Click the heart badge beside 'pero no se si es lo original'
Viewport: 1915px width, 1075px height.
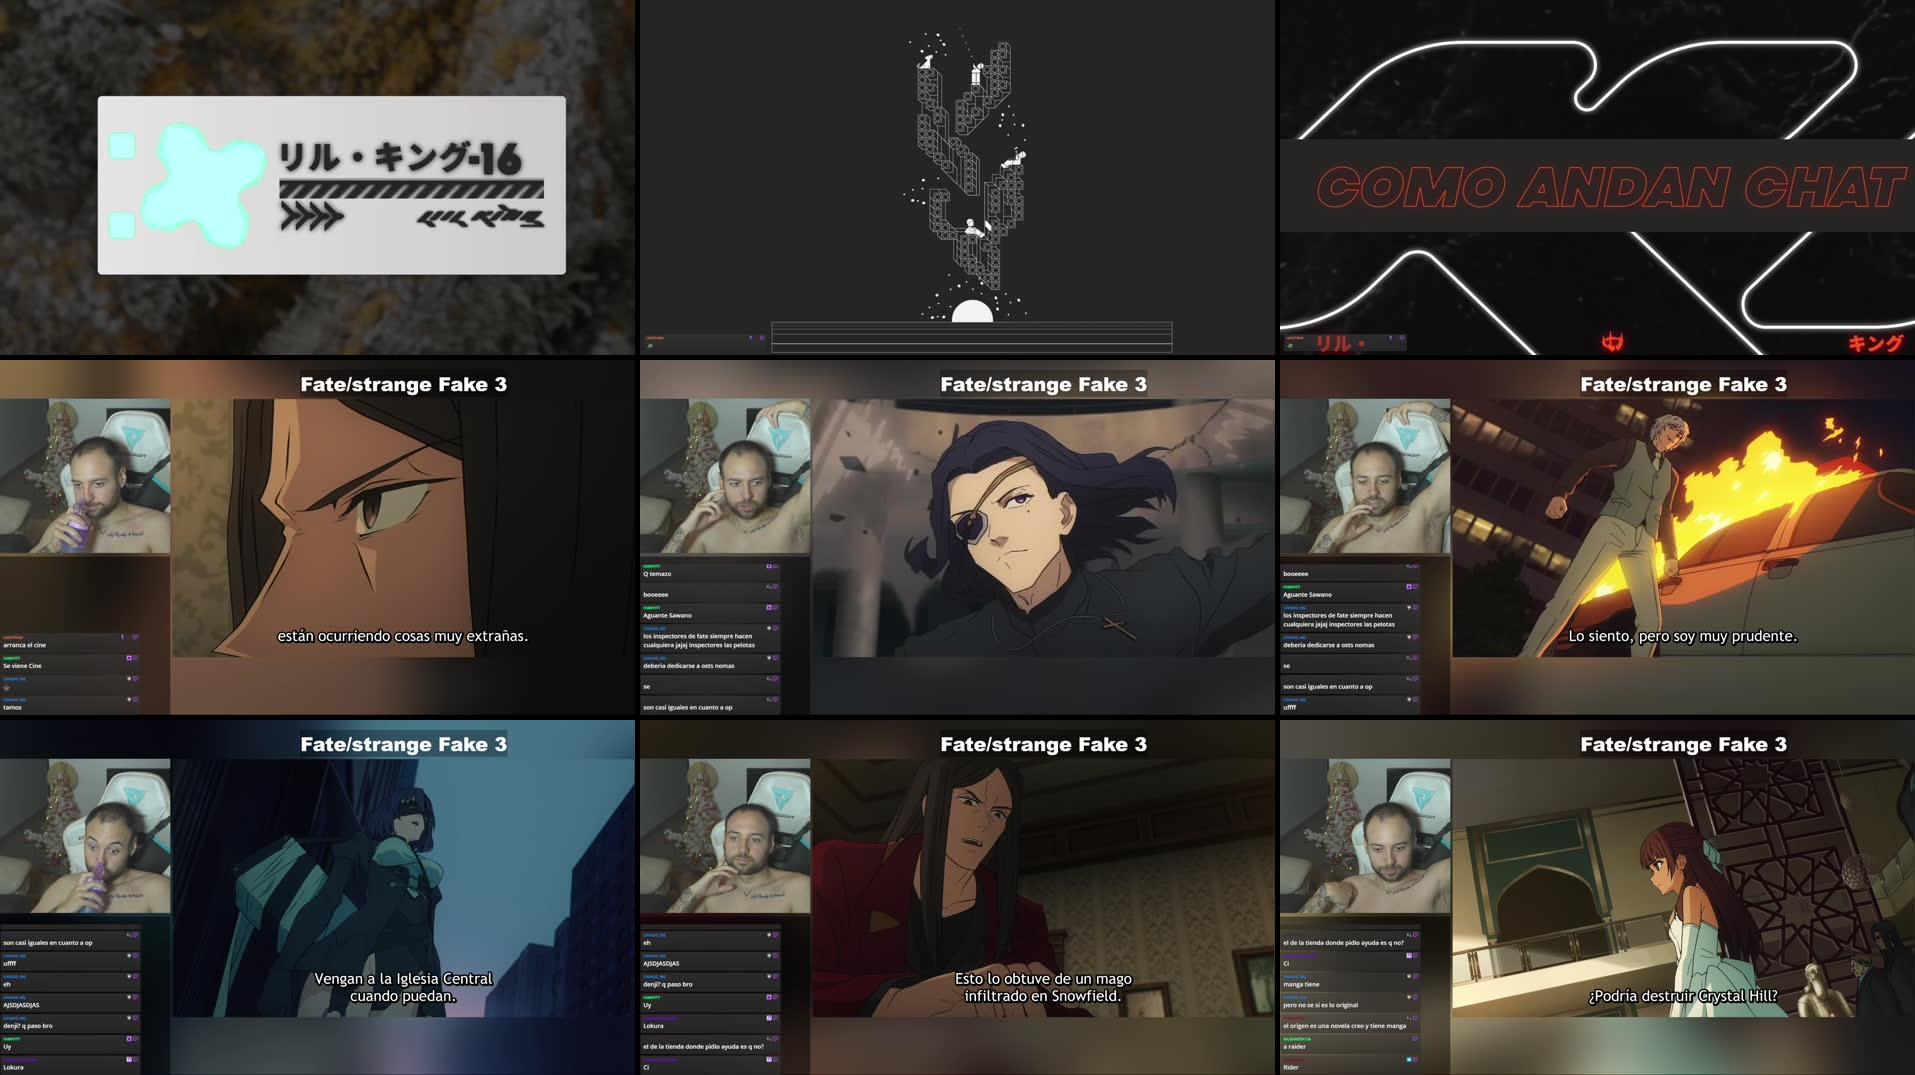(1410, 997)
